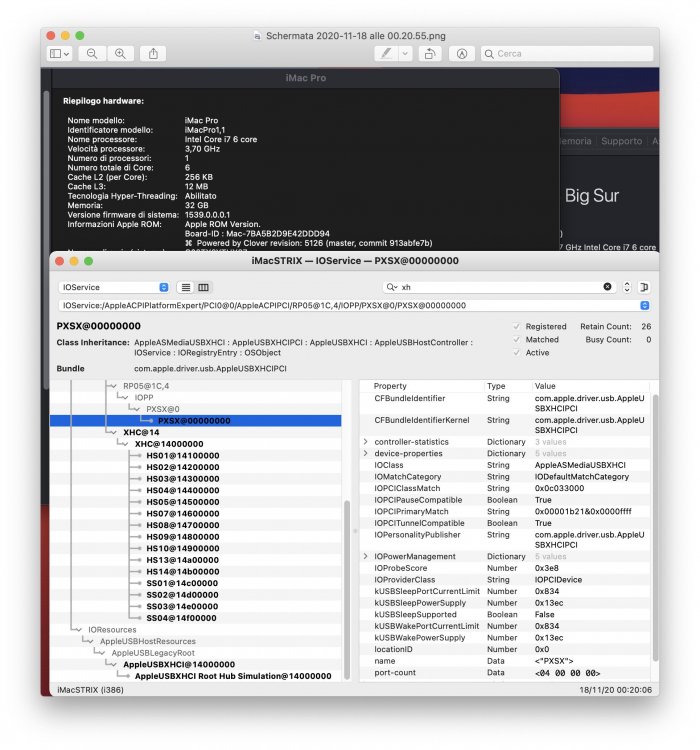Switch to column browser view
This screenshot has height=750, width=700.
coord(203,287)
